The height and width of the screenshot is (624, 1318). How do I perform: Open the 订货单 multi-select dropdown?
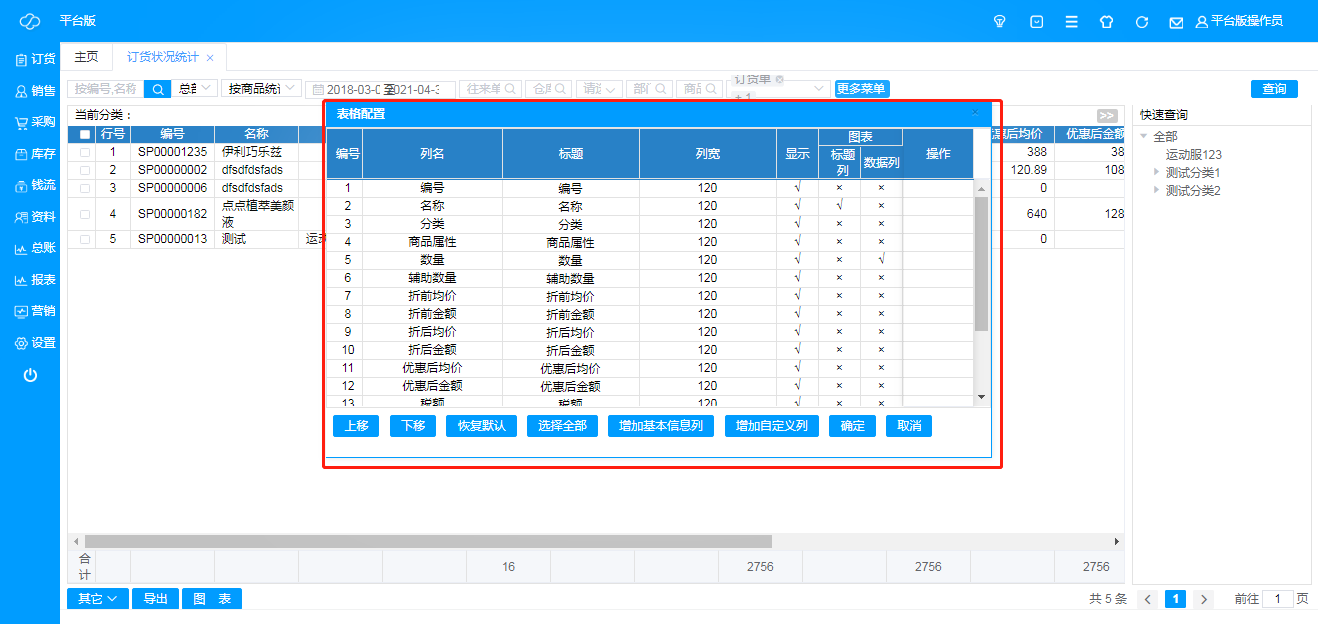[x=780, y=89]
